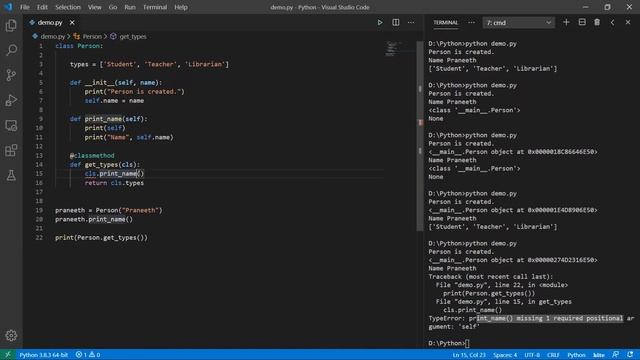Viewport: 640px width, 360px height.
Task: Select language mode Python in status bar
Action: click(x=576, y=355)
